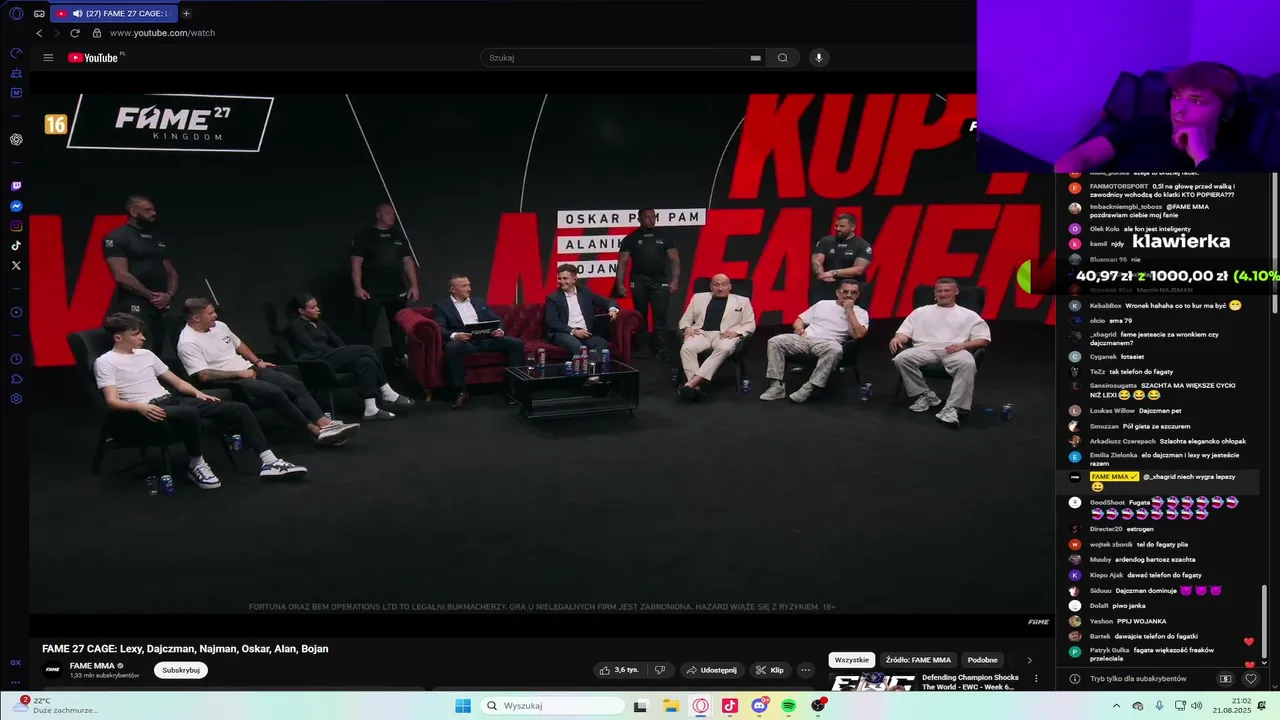
Task: Start voice search with the microphone
Action: click(x=819, y=57)
